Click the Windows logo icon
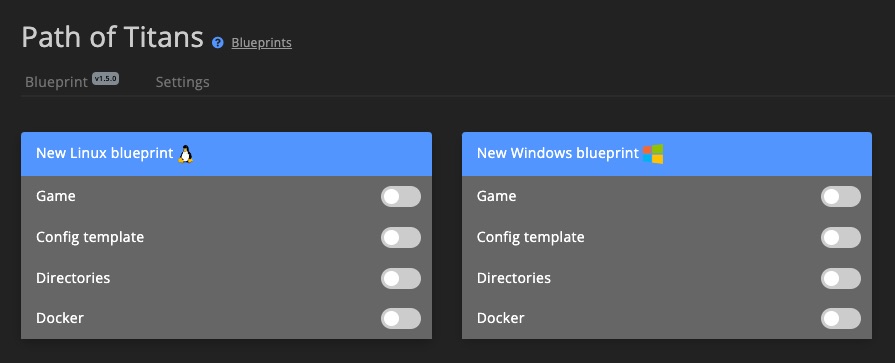The width and height of the screenshot is (895, 363). click(x=653, y=154)
